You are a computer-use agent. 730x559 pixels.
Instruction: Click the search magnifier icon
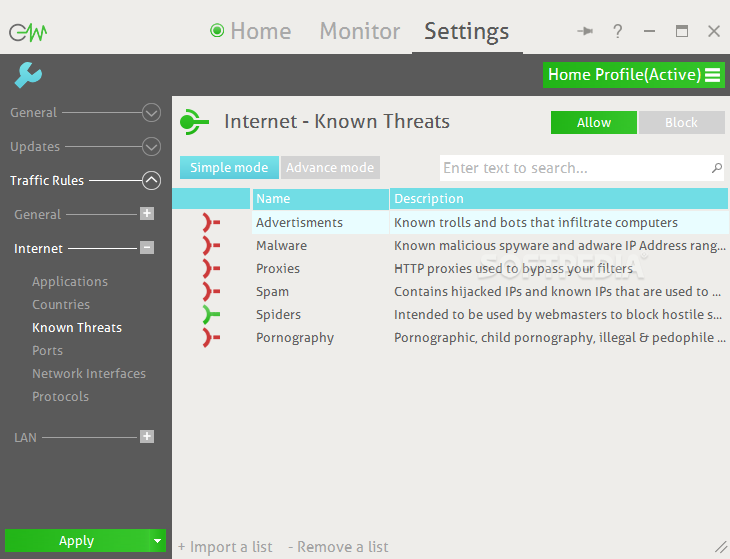click(717, 168)
